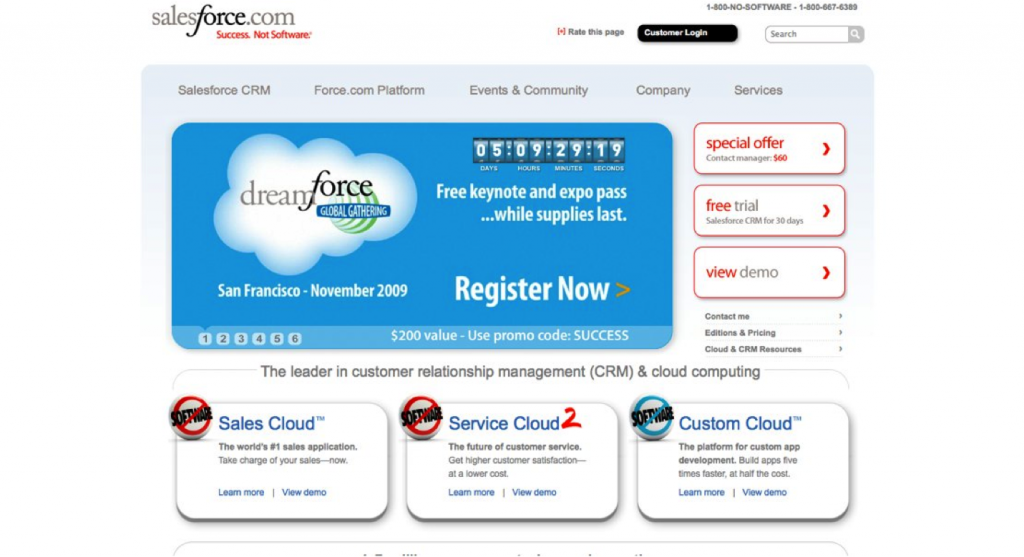Click the No Software icon beside Sales Cloud
This screenshot has height=557, width=1024.
[x=191, y=417]
